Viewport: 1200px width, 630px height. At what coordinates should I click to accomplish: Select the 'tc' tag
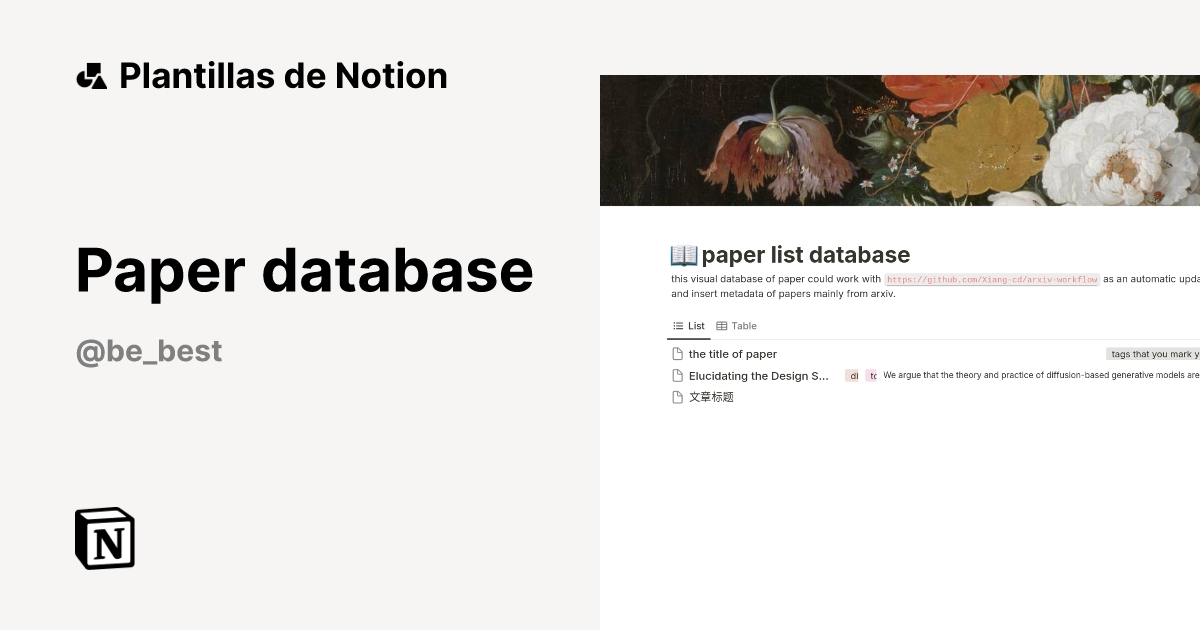[x=873, y=375]
